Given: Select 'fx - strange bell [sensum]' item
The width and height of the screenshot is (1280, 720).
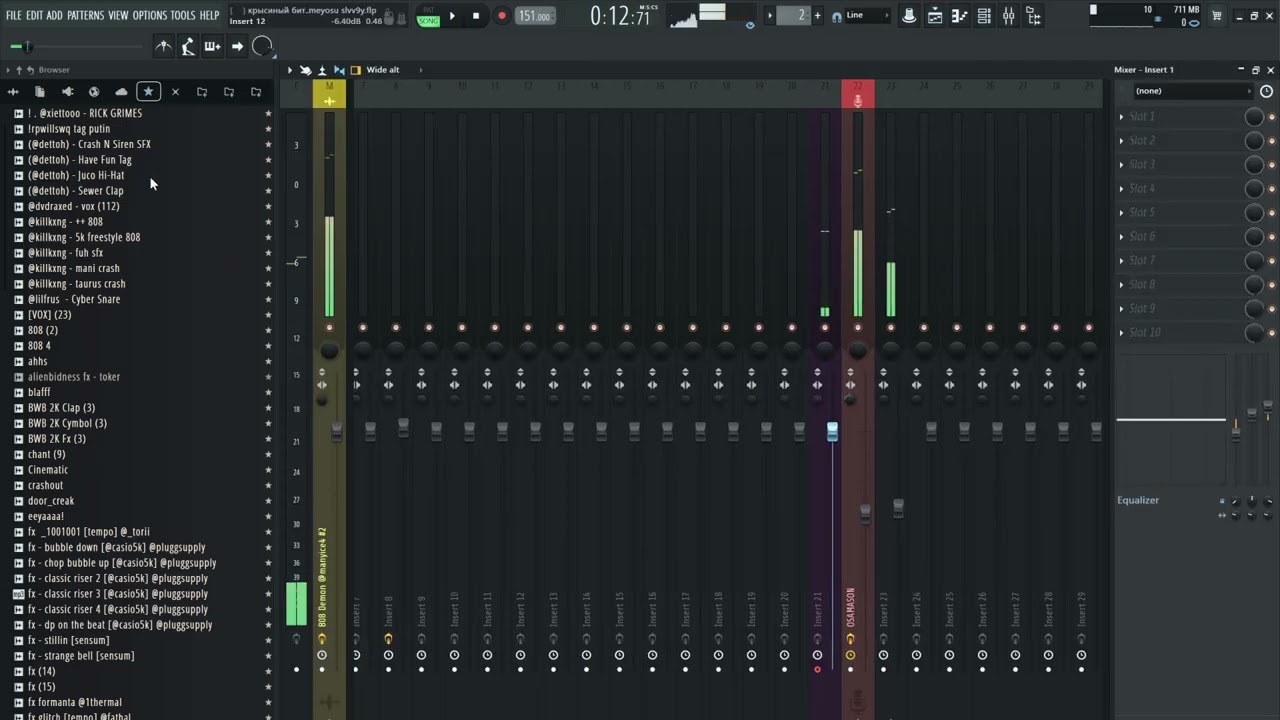Looking at the screenshot, I should [x=81, y=656].
